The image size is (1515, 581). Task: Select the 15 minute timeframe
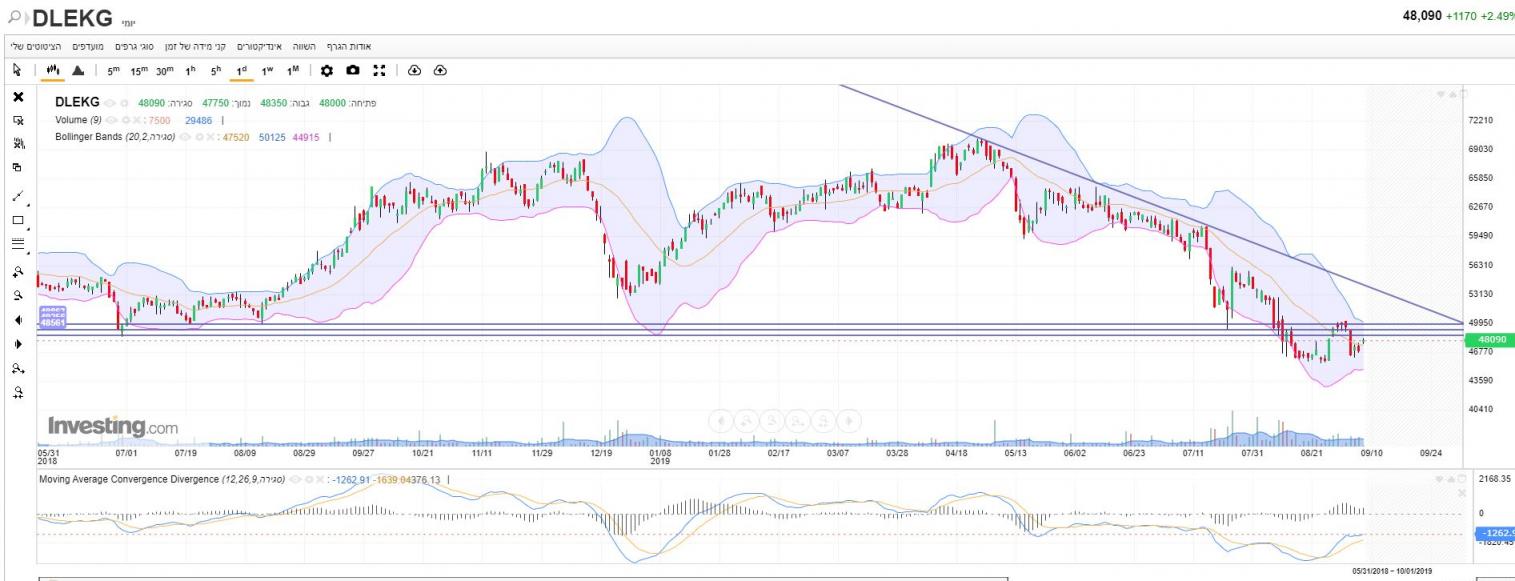pos(139,71)
